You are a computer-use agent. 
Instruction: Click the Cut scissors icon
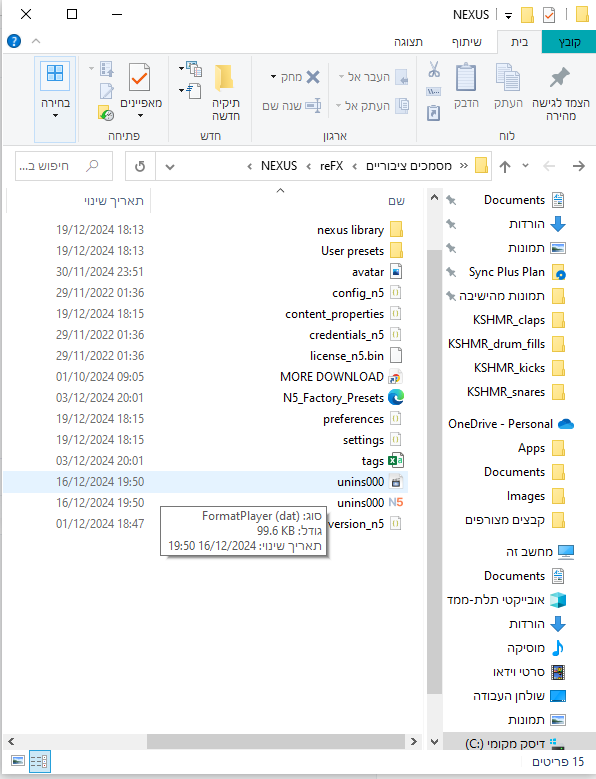pyautogui.click(x=434, y=70)
